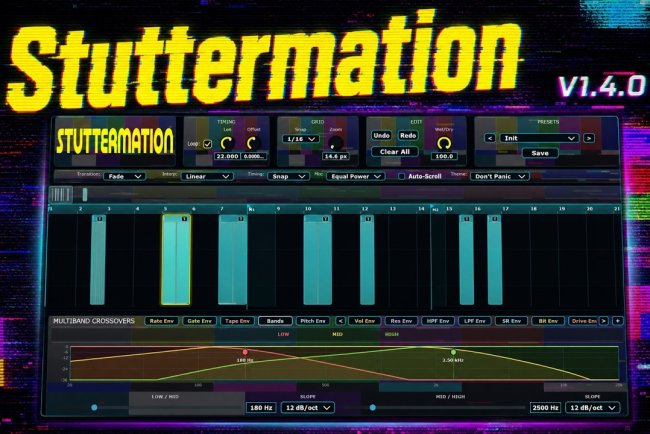Click the 2500 Hz frequency field
The image size is (650, 434).
[x=545, y=408]
